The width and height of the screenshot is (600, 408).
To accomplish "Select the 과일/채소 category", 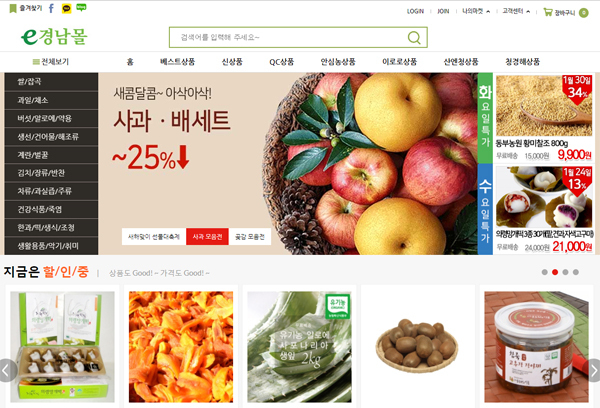I will [x=51, y=100].
